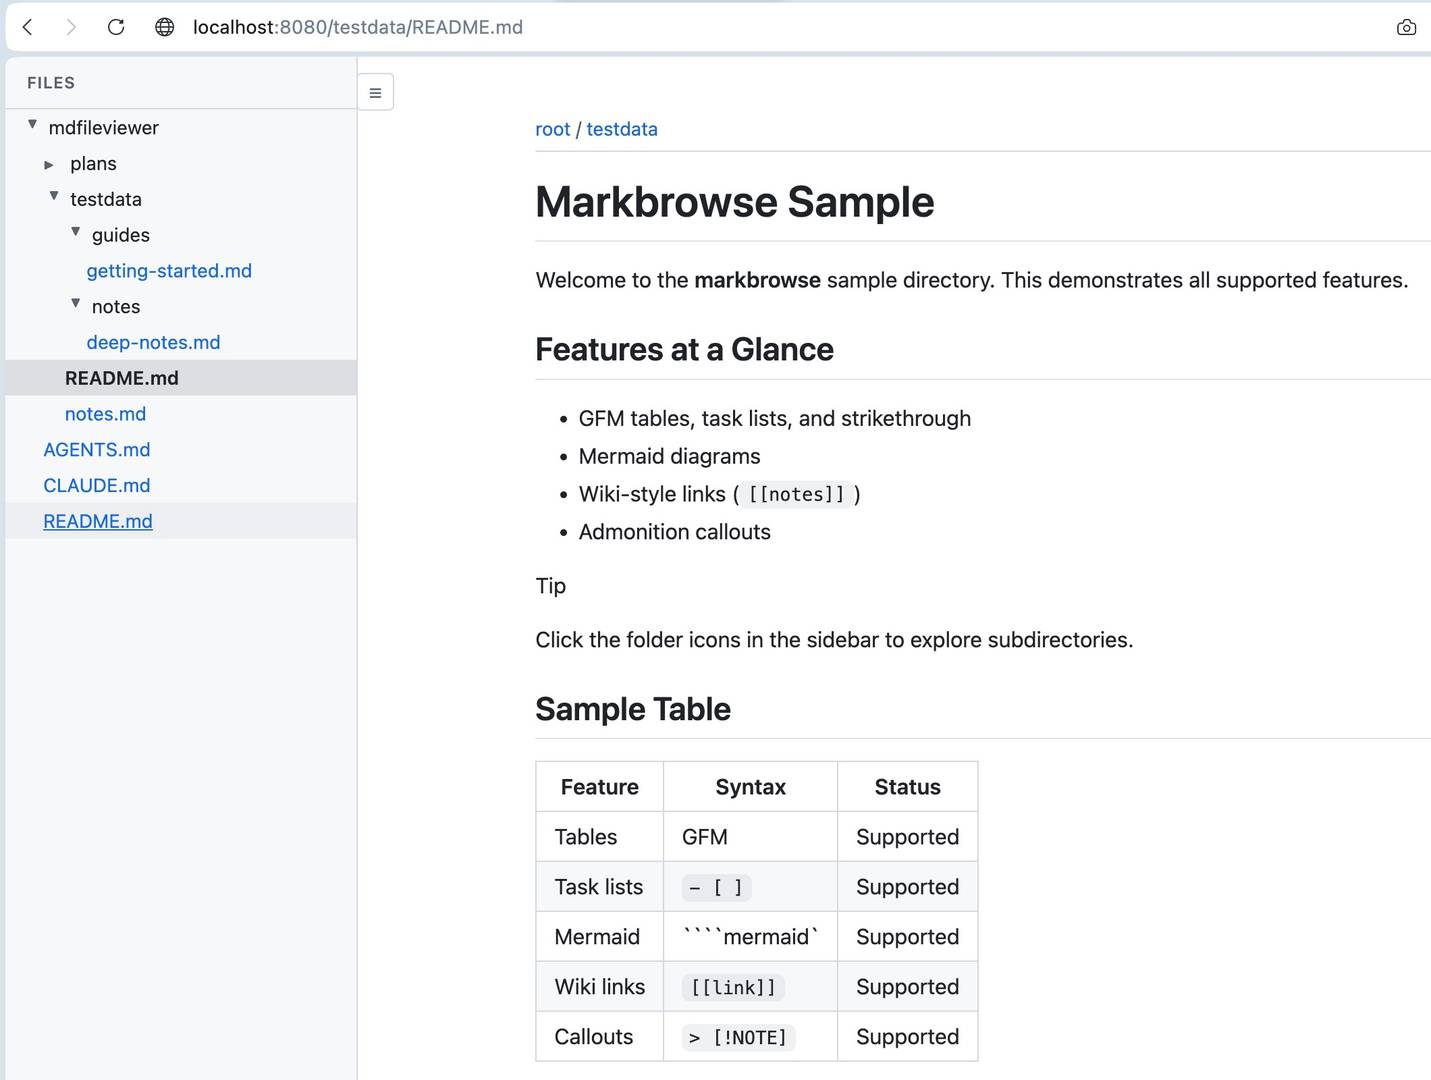Click FILES sidebar header
Image resolution: width=1431 pixels, height=1080 pixels.
pyautogui.click(x=51, y=83)
